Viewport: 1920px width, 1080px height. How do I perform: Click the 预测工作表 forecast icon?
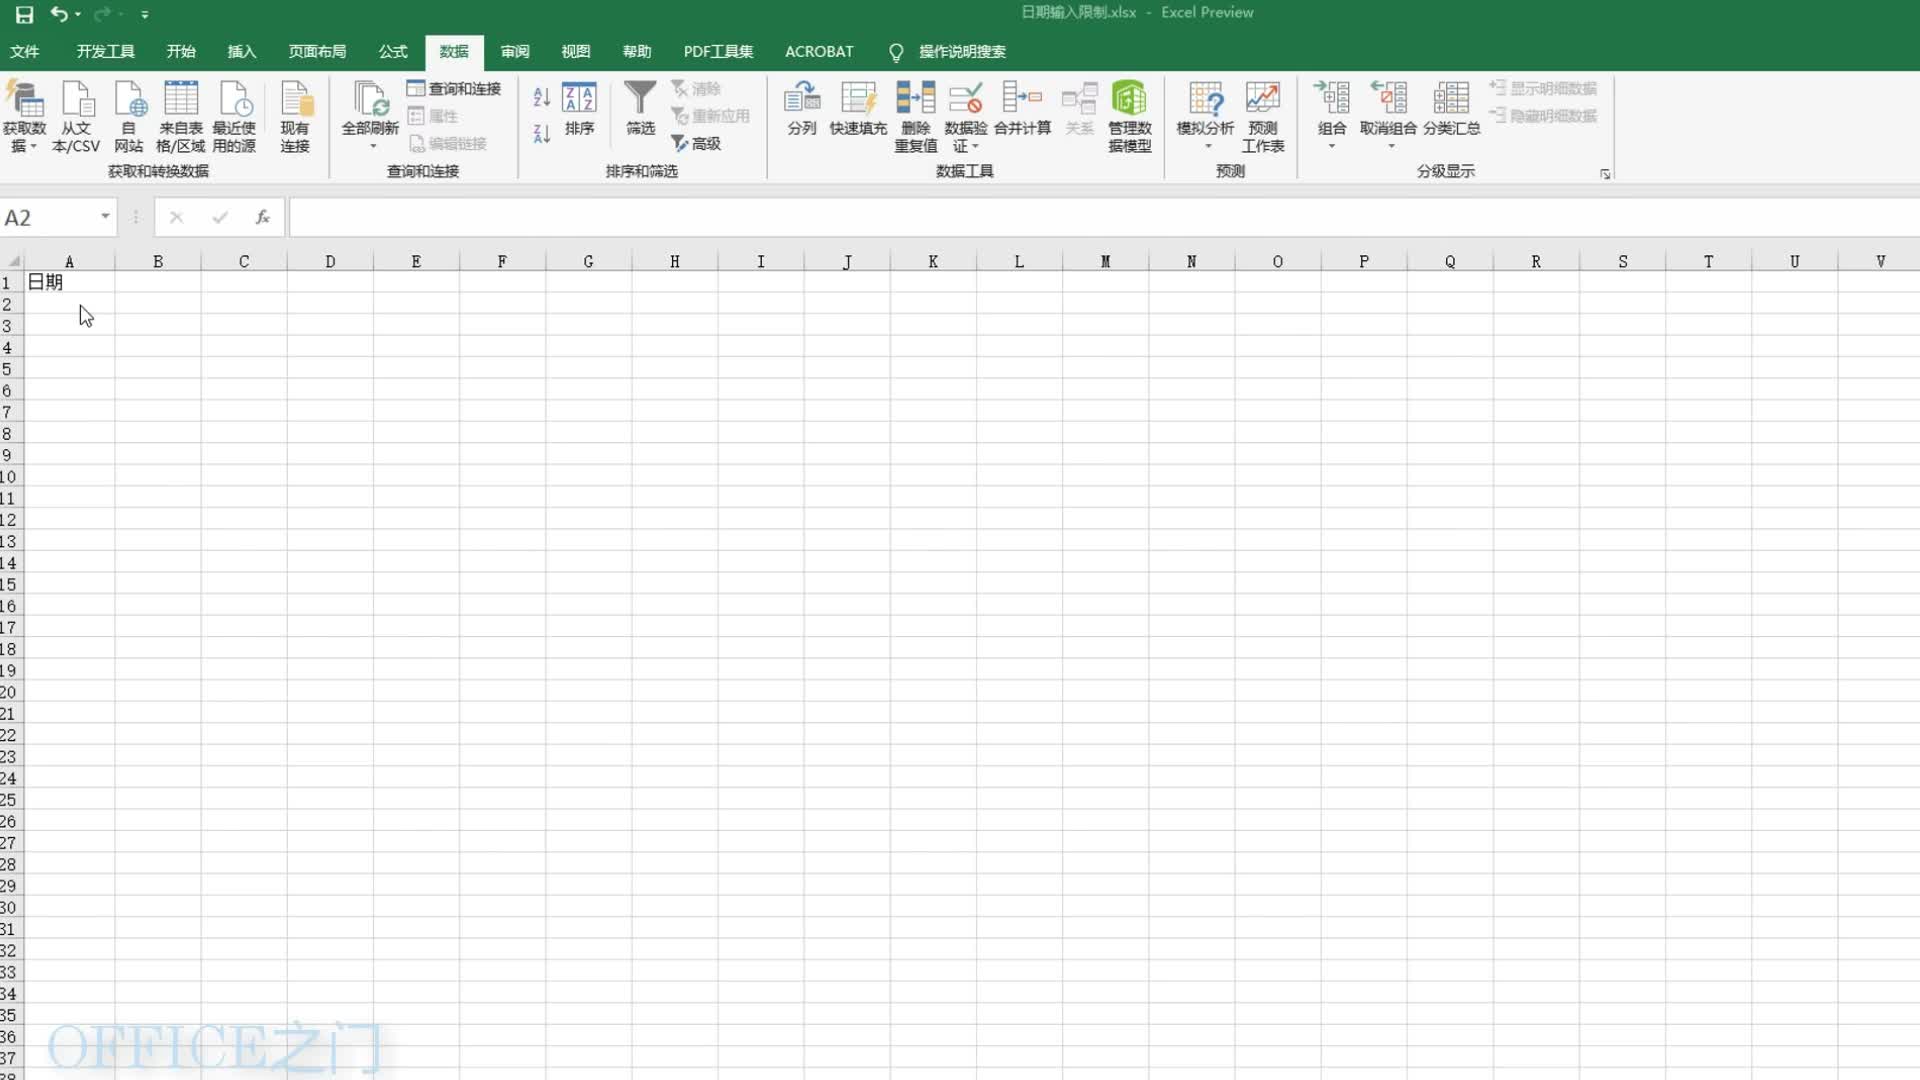click(1263, 116)
